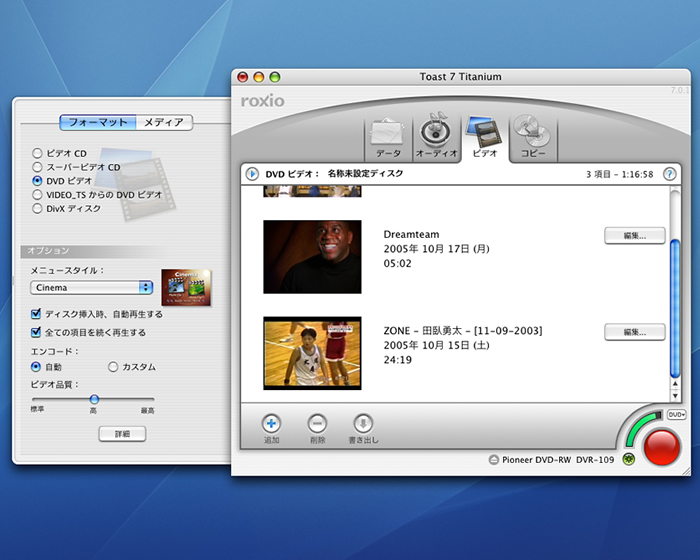The width and height of the screenshot is (700, 560).
Task: Open the Cinema menu style dropdown
Action: pos(91,287)
